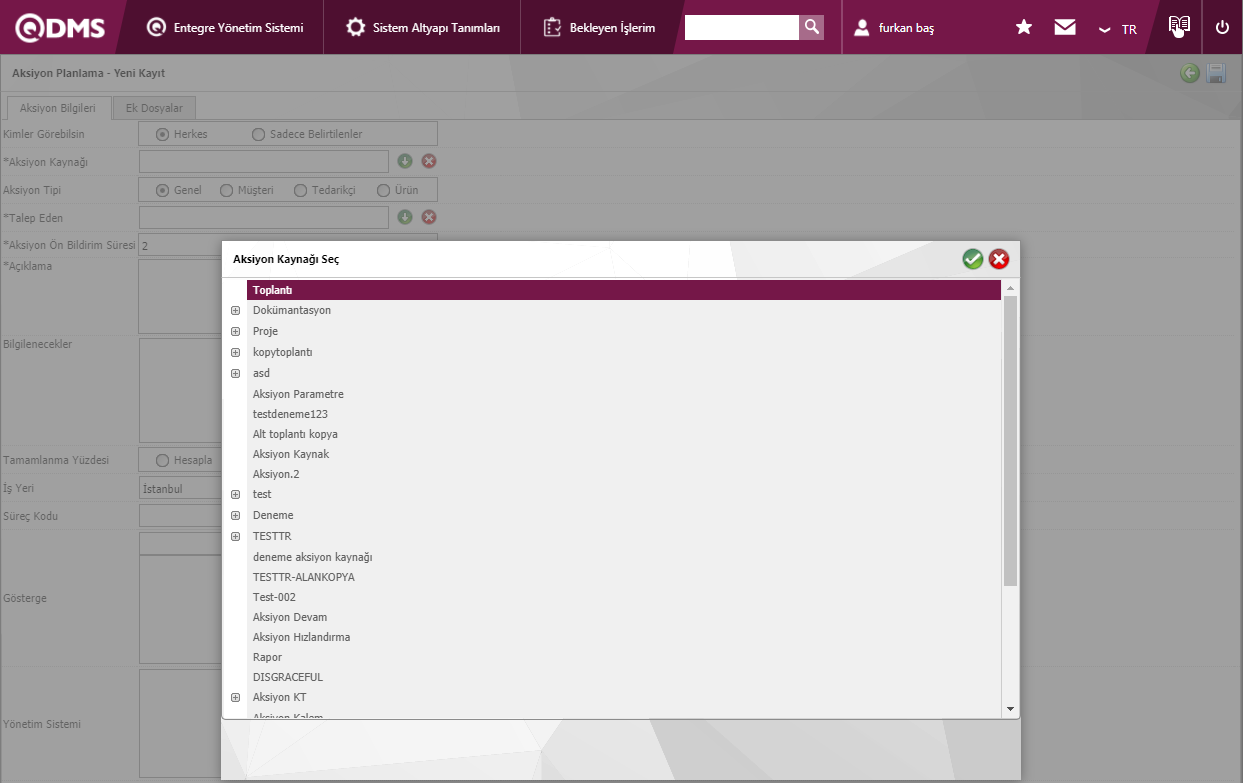Image resolution: width=1243 pixels, height=783 pixels.
Task: Select the Herkes radio button
Action: point(162,134)
